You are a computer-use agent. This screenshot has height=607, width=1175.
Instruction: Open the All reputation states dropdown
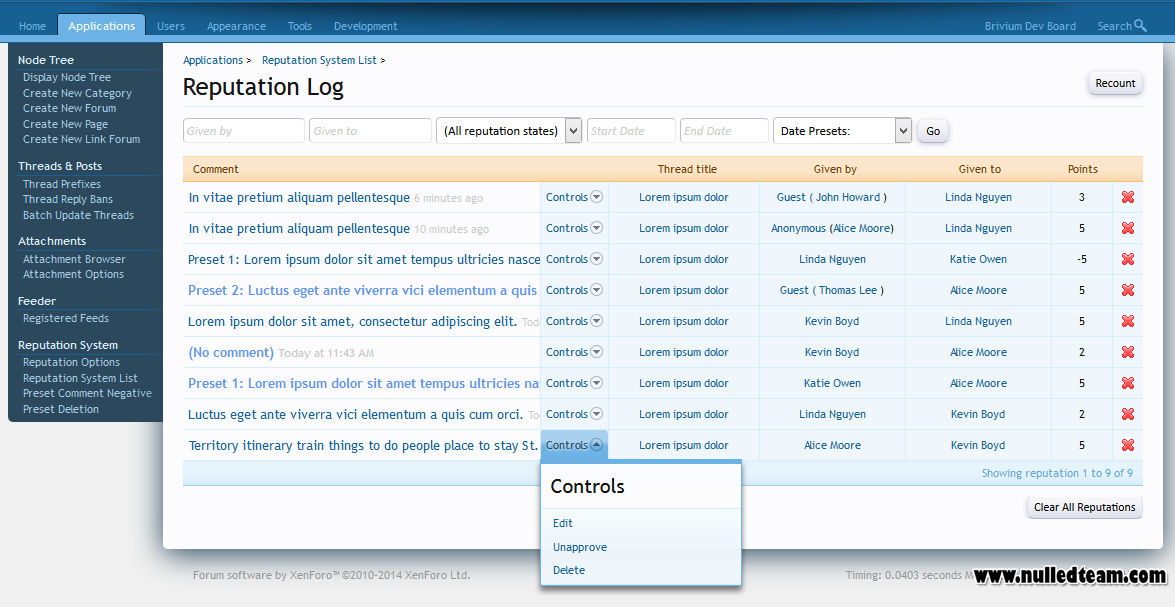[x=509, y=130]
